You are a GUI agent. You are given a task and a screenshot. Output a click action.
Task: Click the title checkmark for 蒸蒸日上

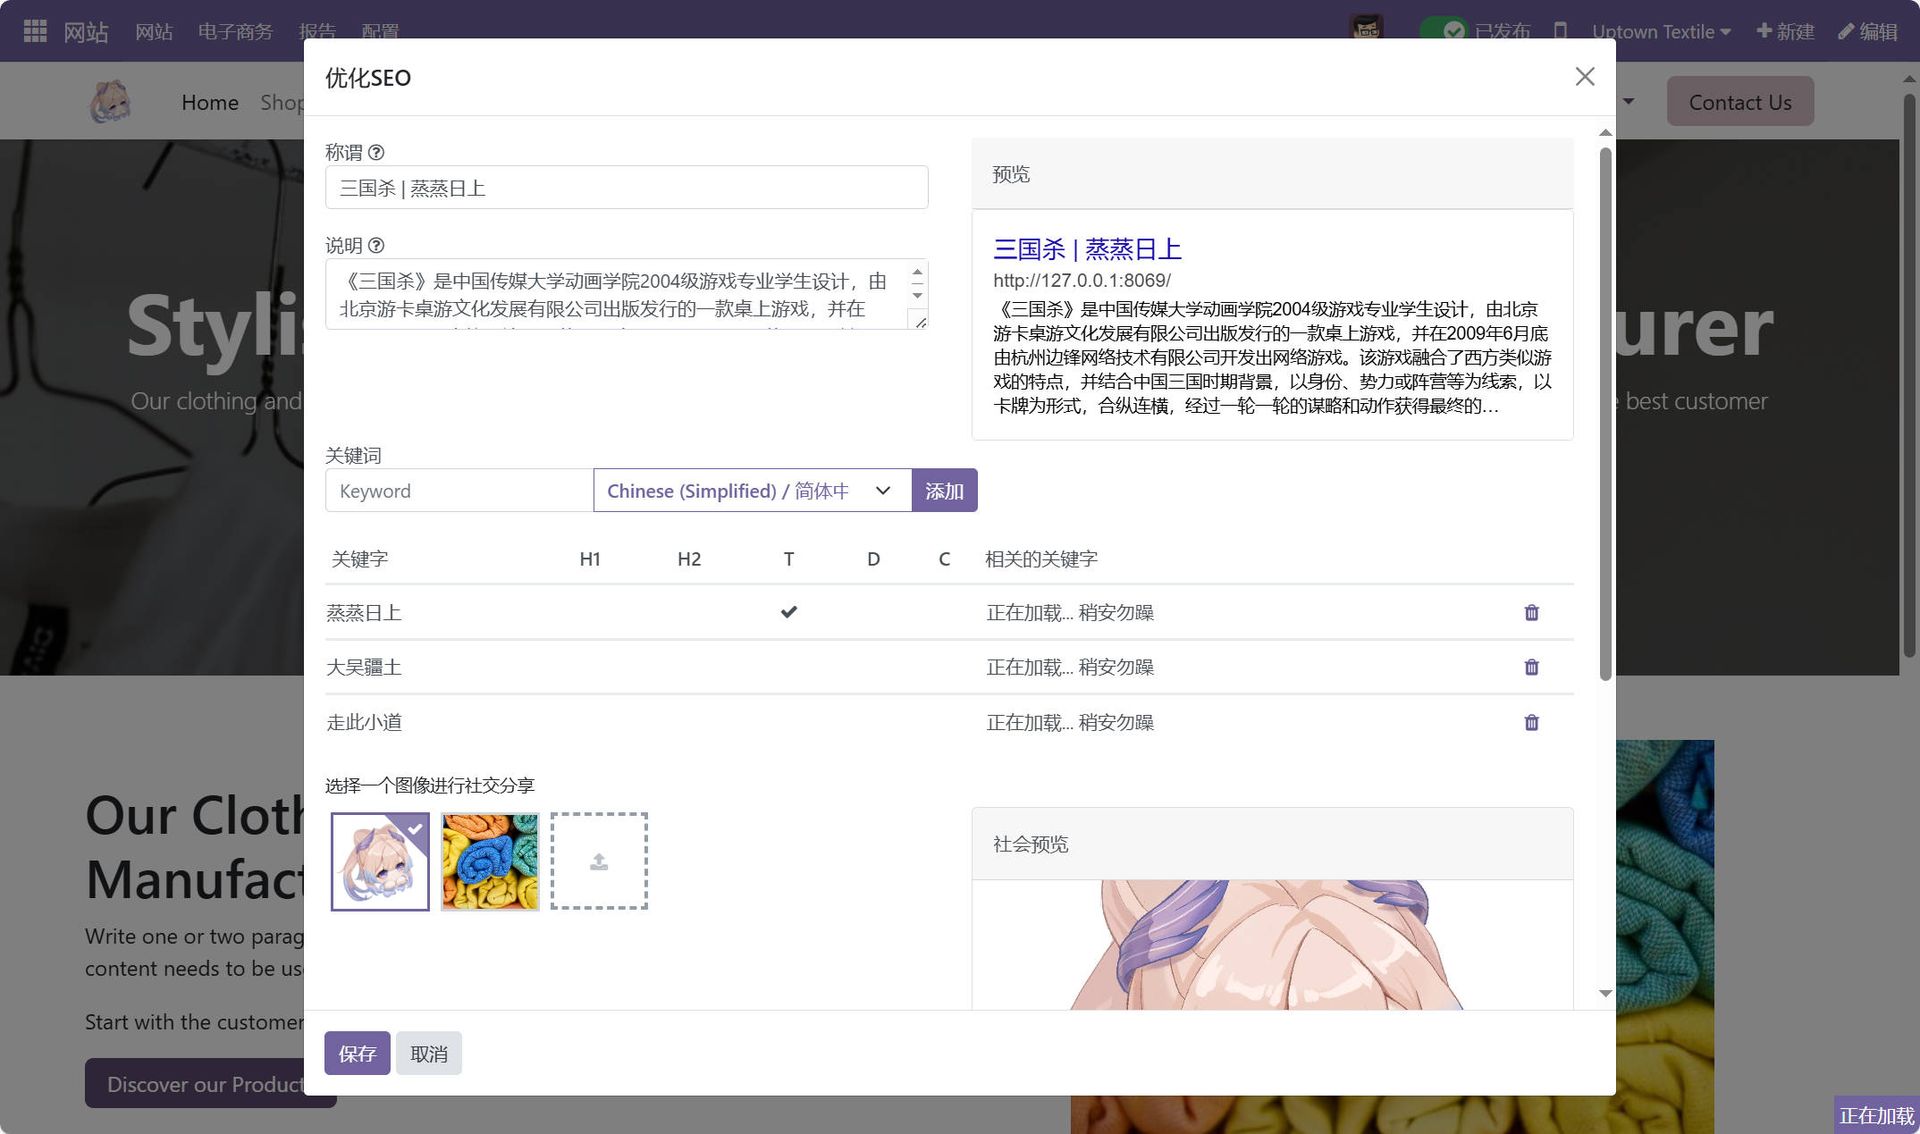(789, 612)
